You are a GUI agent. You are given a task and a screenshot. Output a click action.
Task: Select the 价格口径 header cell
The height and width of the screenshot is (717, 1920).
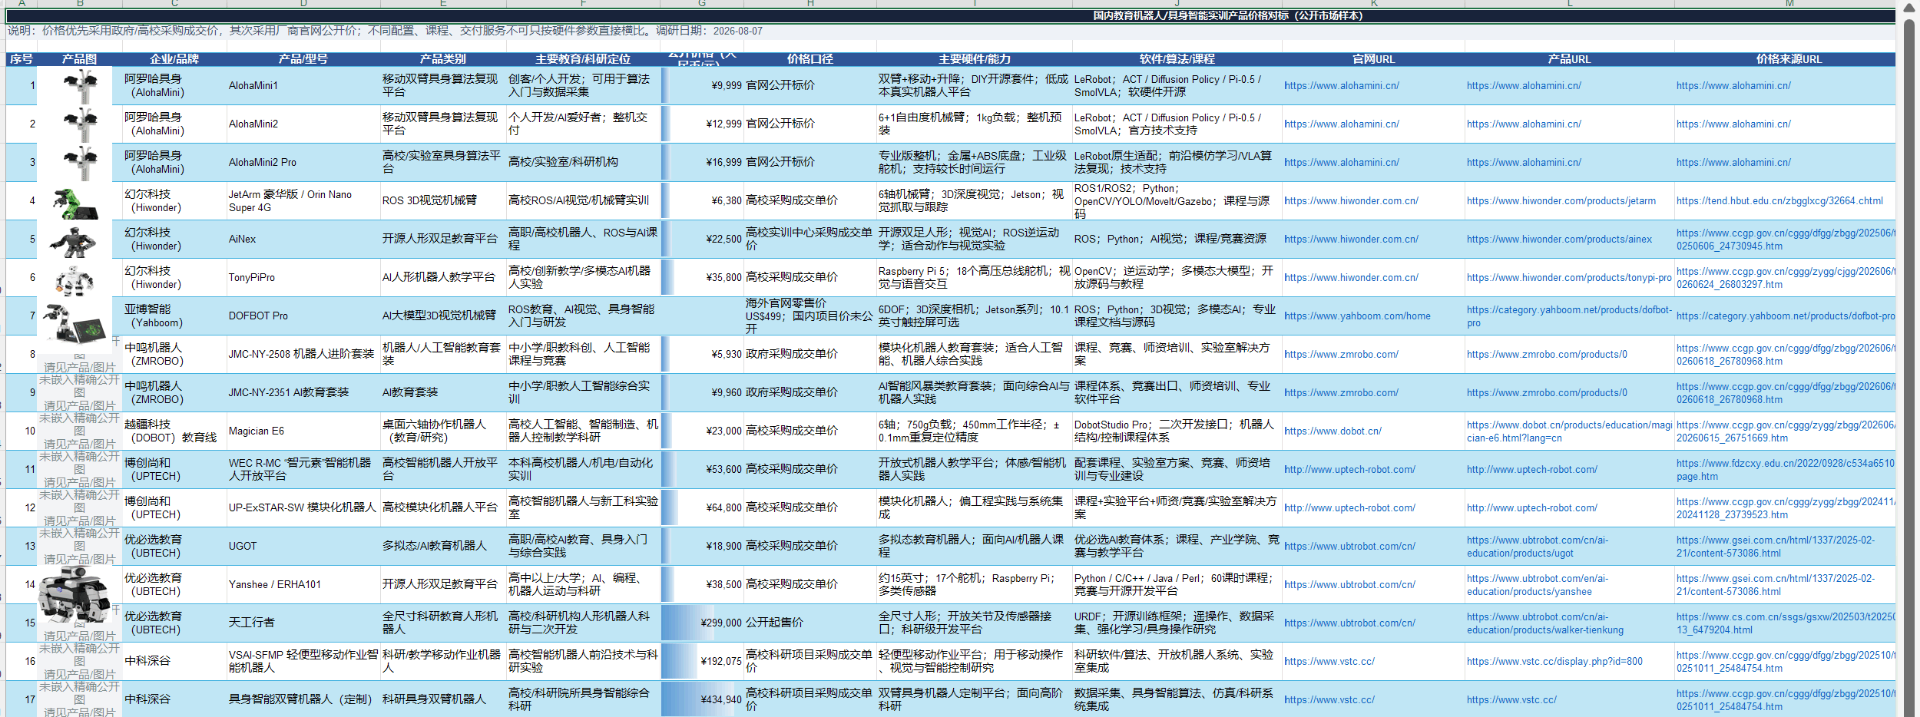pyautogui.click(x=809, y=59)
